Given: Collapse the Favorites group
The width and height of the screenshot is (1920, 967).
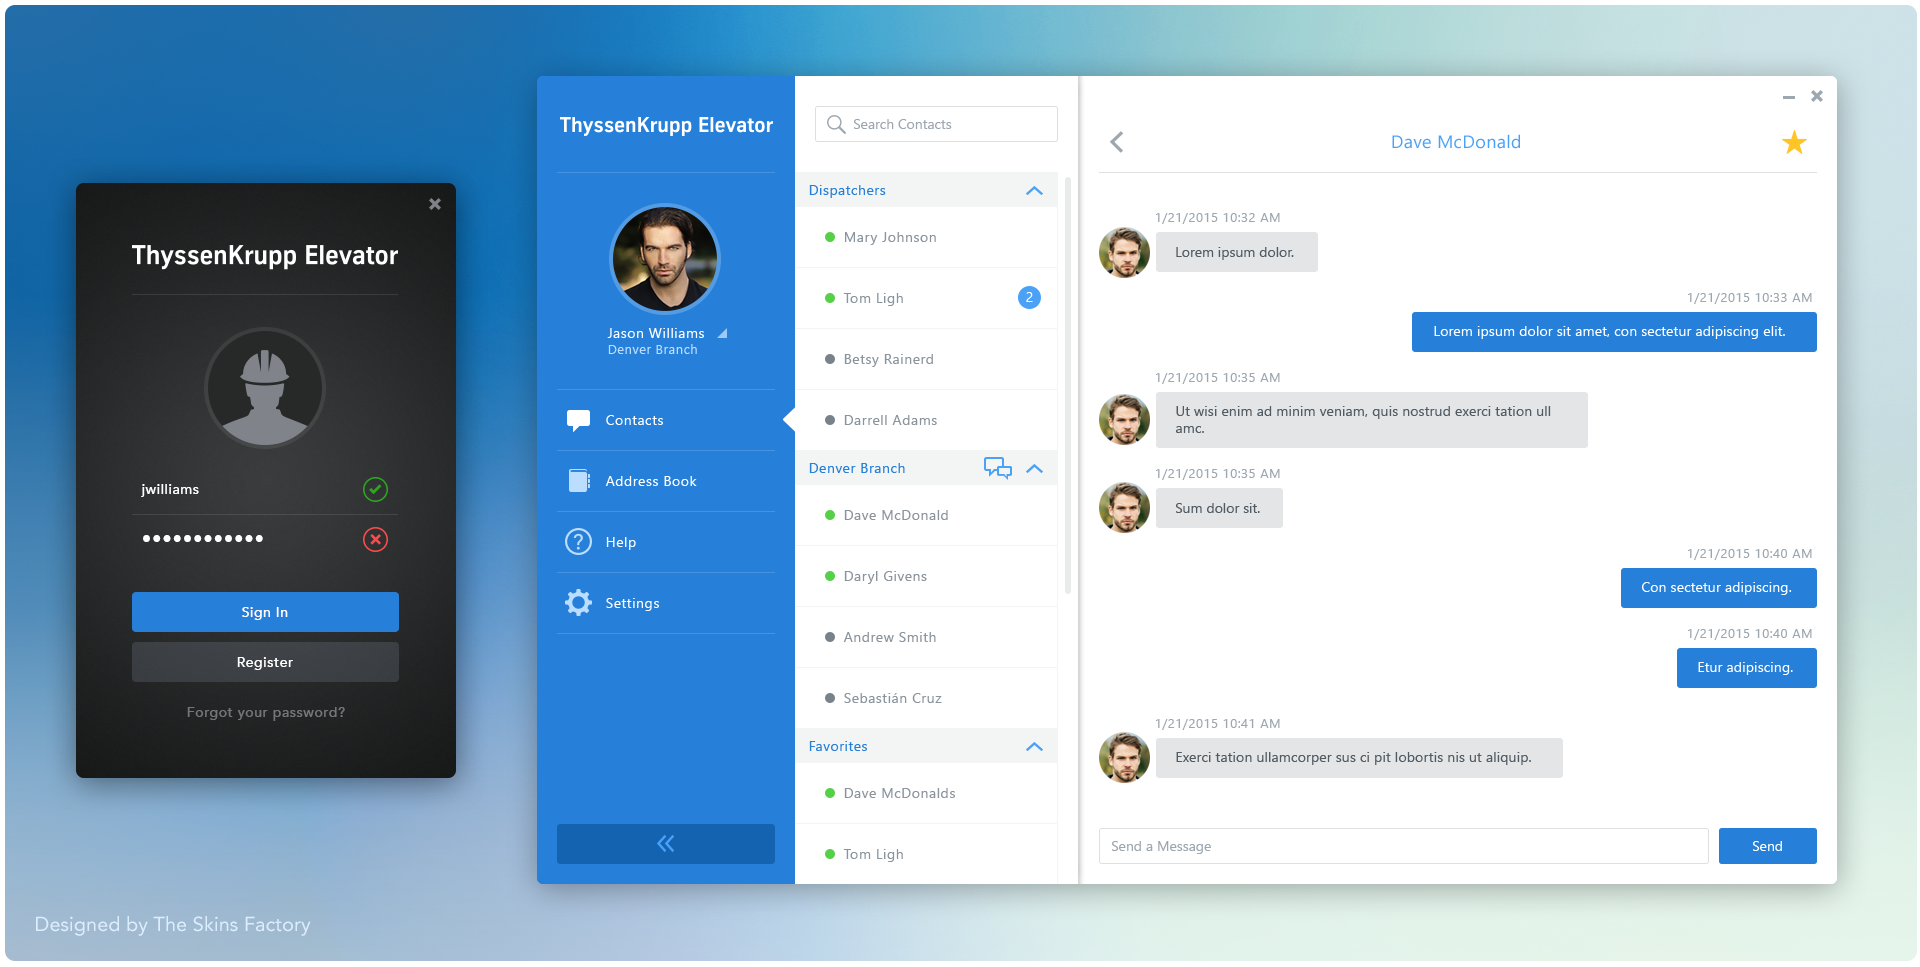Looking at the screenshot, I should [1034, 746].
